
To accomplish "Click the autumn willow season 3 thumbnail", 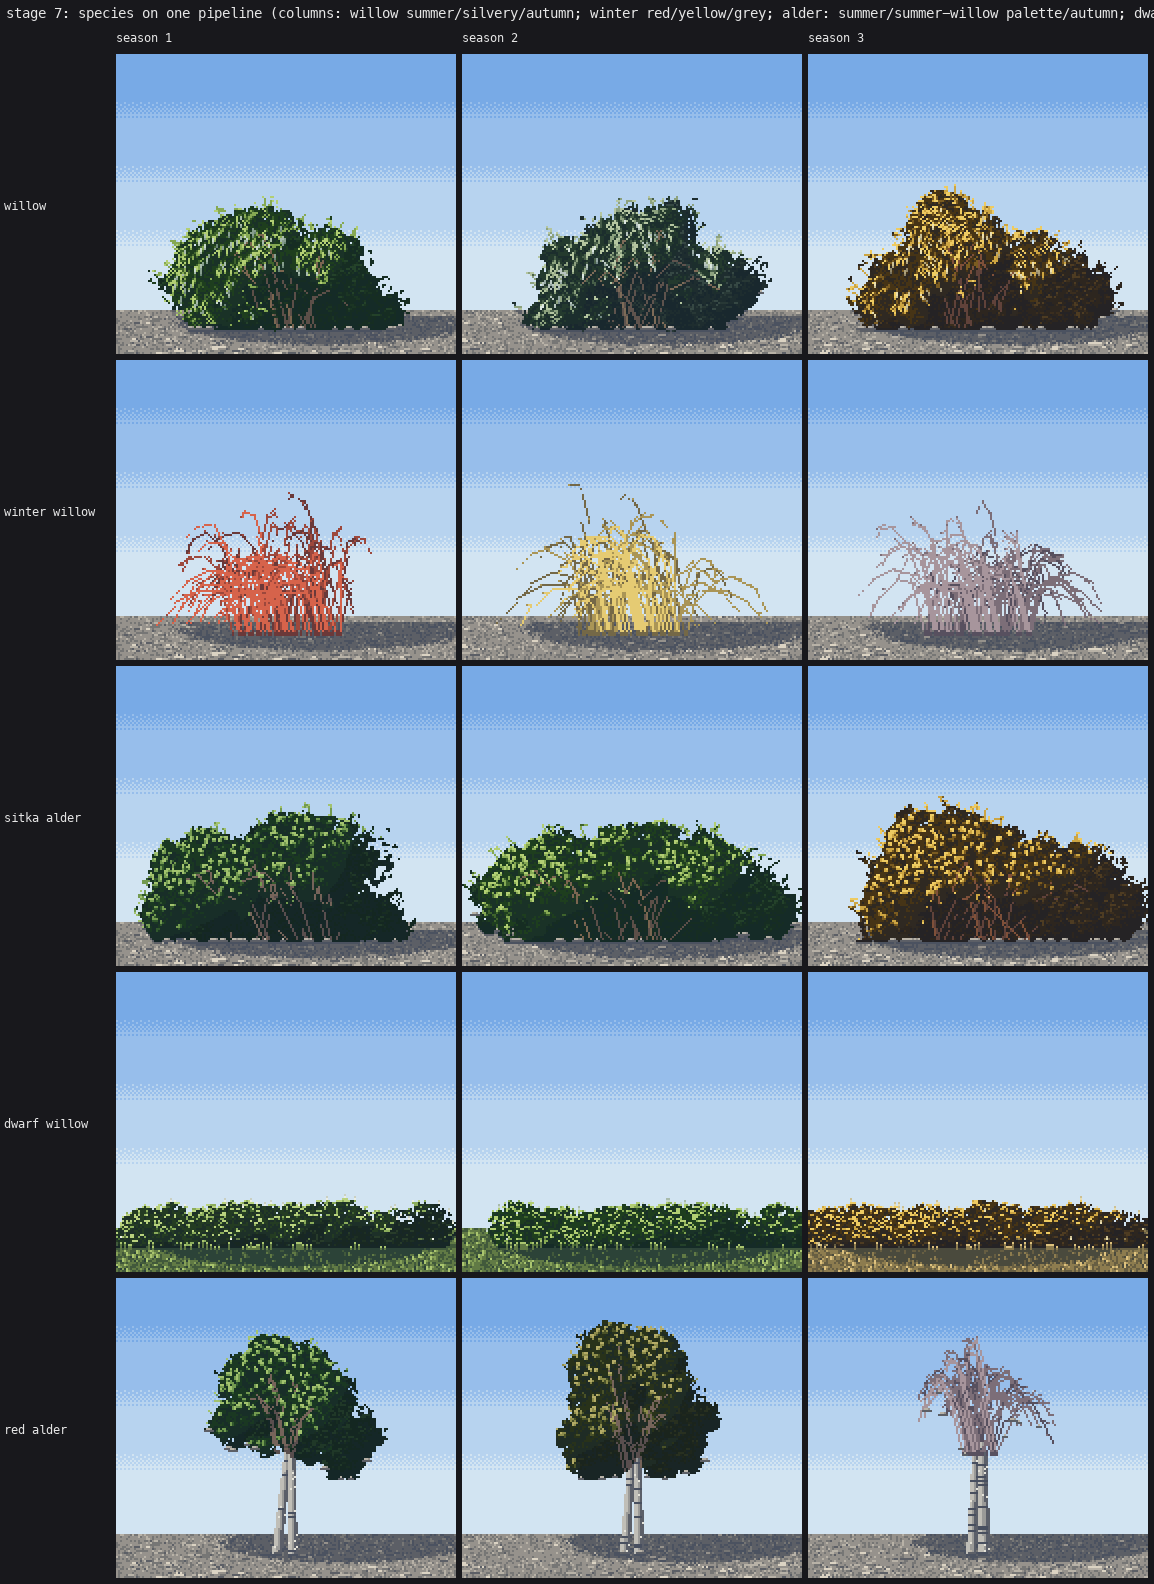I will coord(978,204).
